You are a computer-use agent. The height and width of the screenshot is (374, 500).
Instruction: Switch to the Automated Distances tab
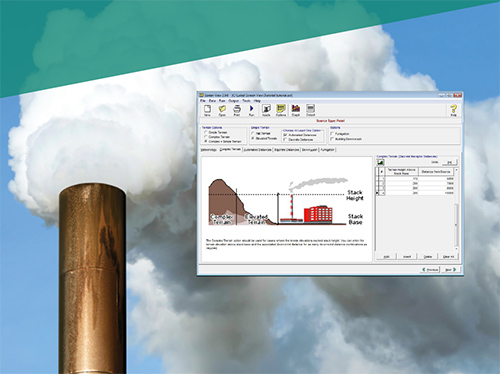258,150
